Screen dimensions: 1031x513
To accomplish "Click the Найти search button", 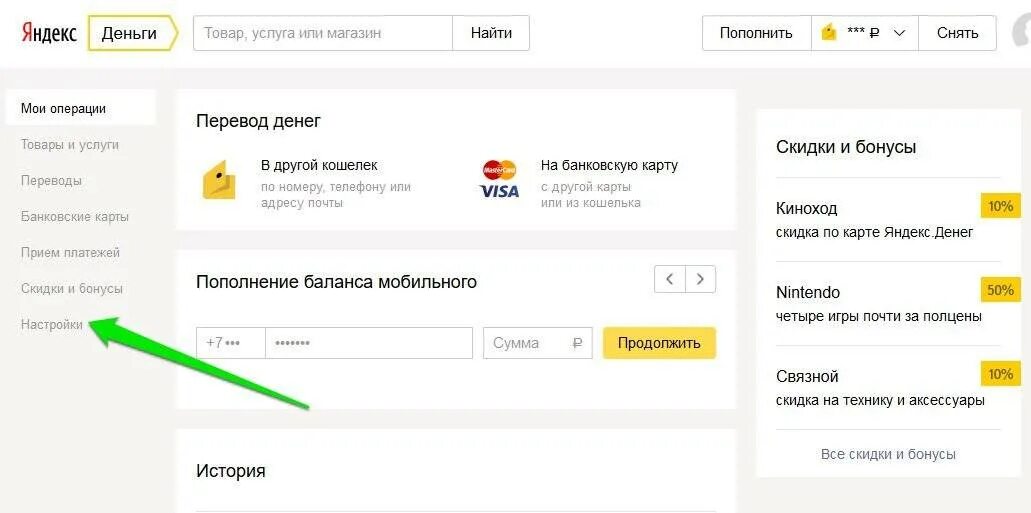I will (491, 33).
